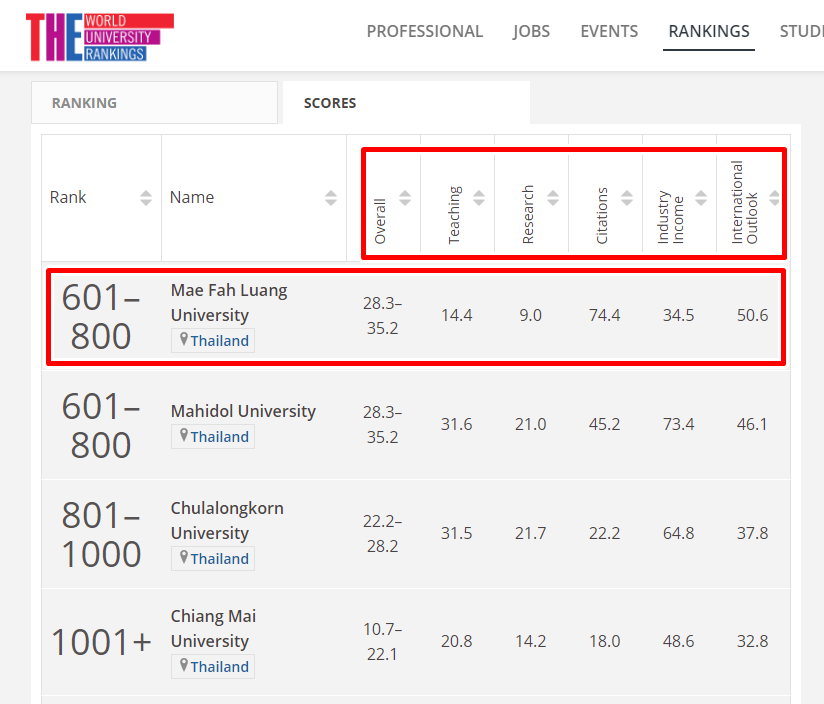Sort by Citations score arrows
The image size is (824, 704).
[627, 198]
